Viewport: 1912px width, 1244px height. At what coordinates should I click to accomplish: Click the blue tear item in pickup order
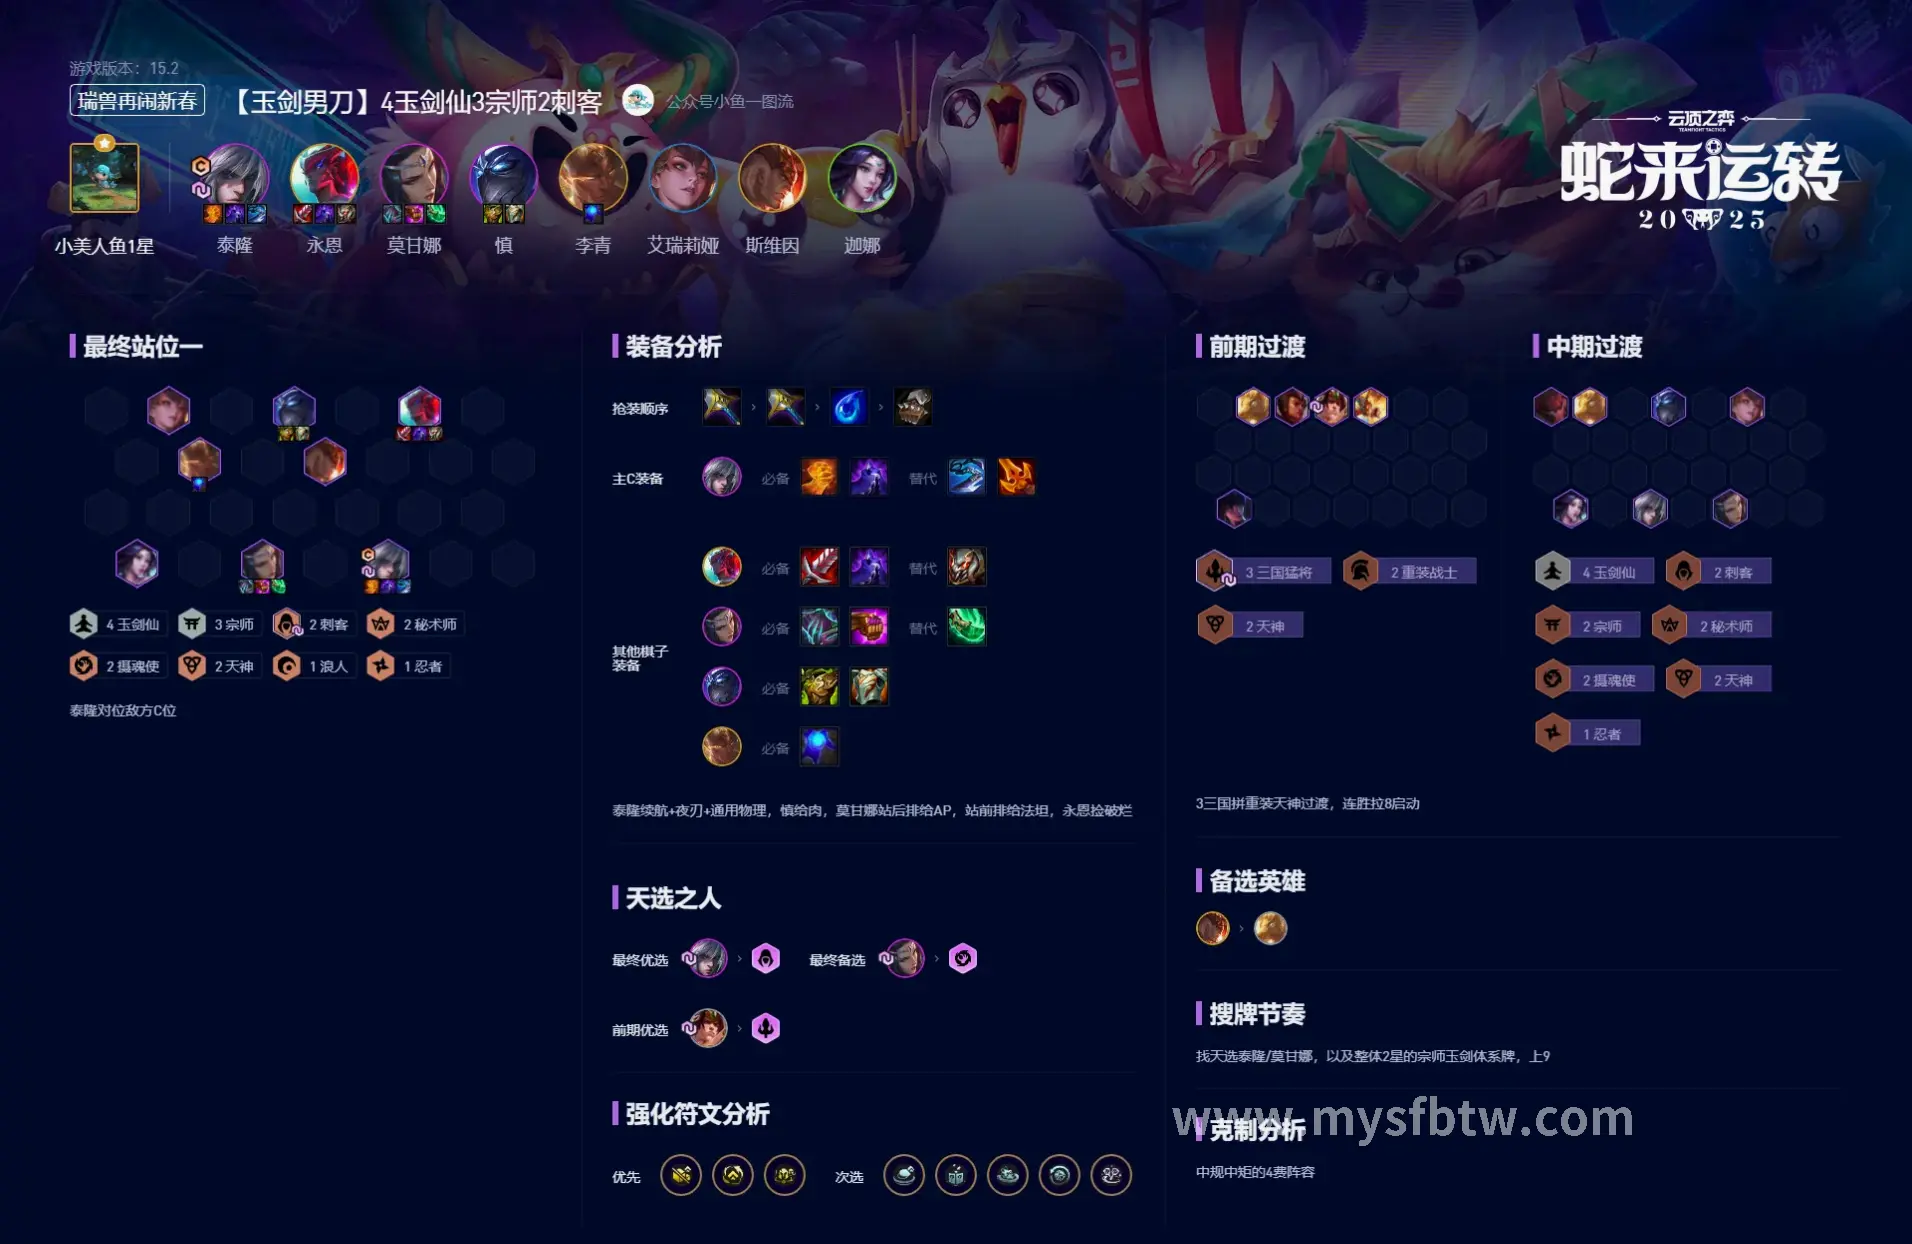tap(848, 407)
